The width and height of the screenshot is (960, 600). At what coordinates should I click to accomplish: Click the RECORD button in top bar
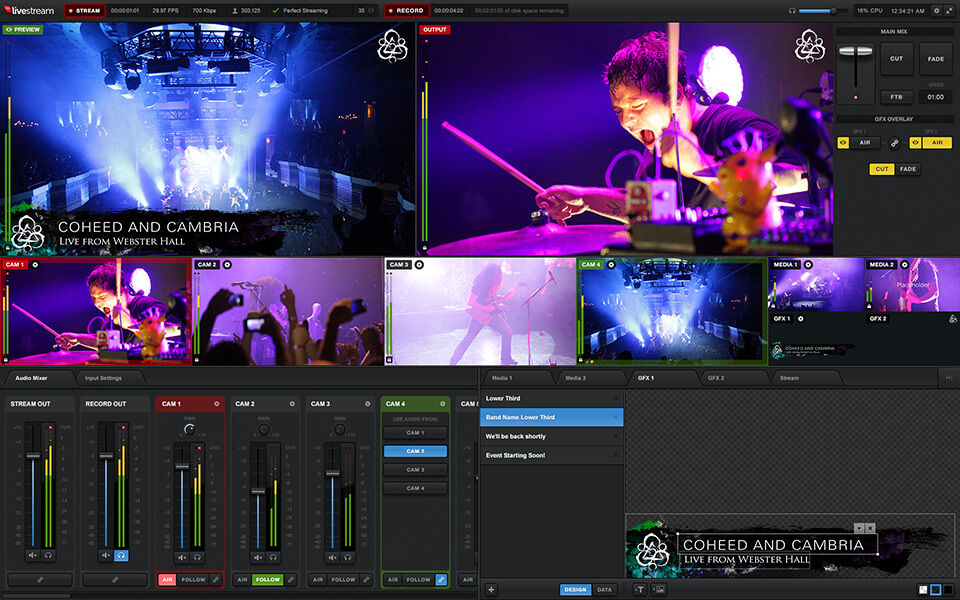tap(406, 10)
